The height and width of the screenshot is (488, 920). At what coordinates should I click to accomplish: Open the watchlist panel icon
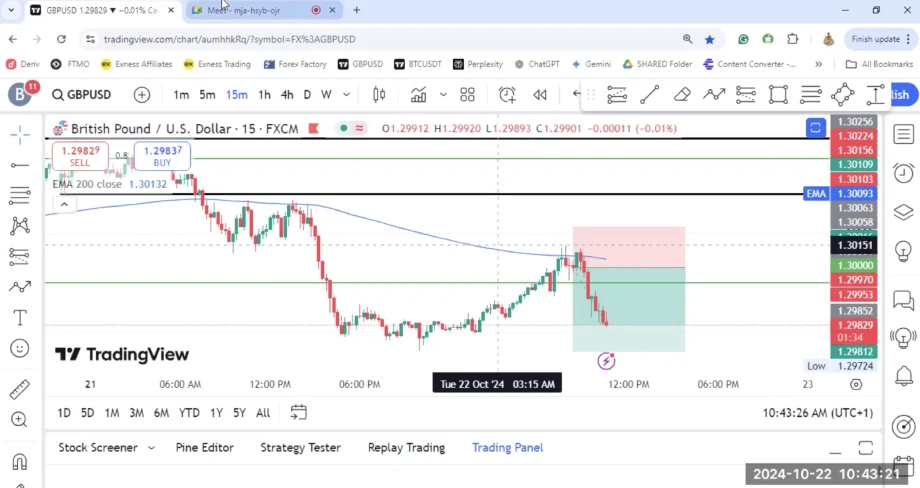pos(904,134)
